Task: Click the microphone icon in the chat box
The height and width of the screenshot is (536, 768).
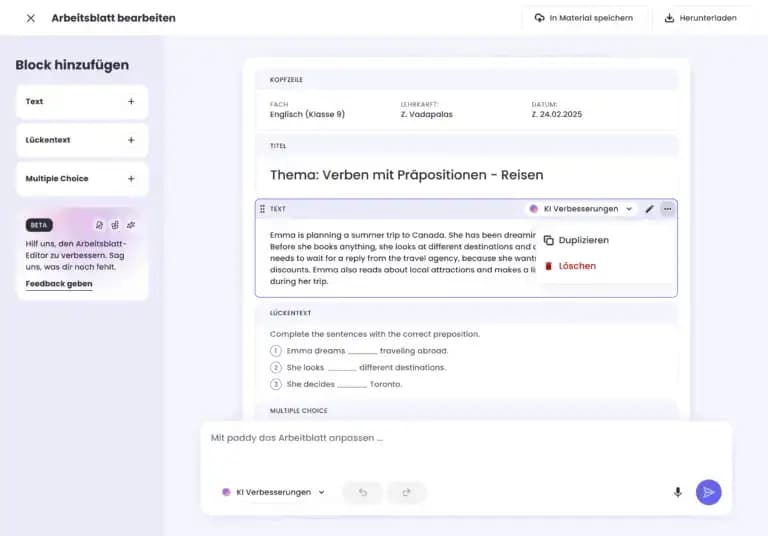Action: click(678, 492)
